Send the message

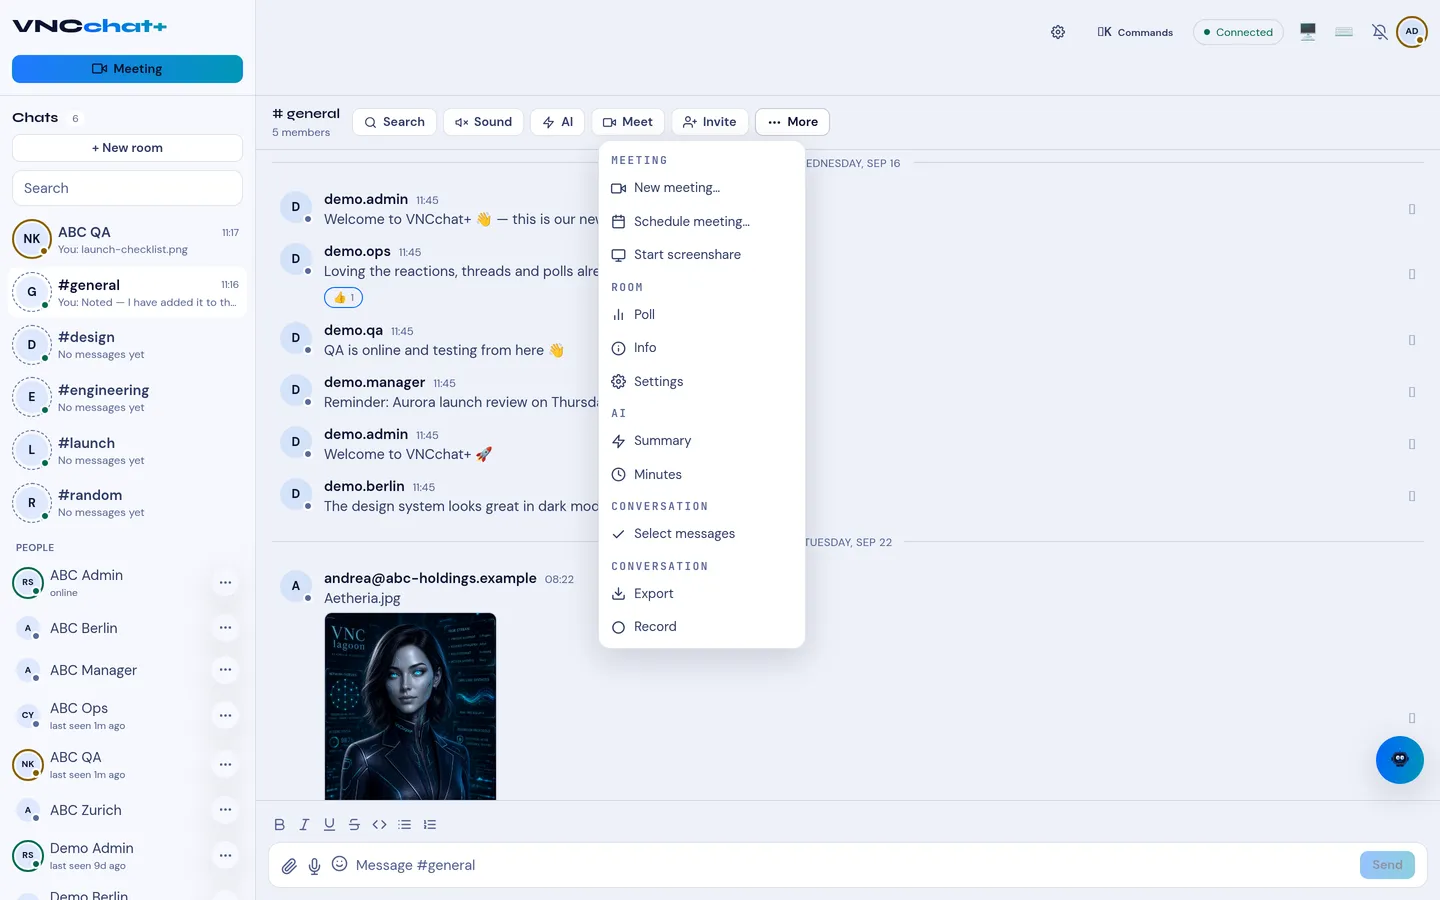[1387, 865]
